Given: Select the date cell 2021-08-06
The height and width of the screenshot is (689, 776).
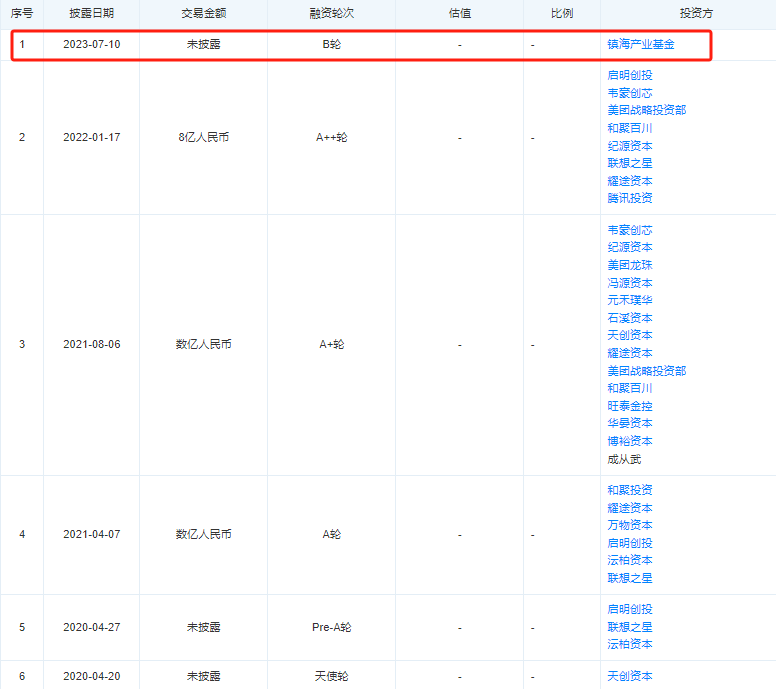Looking at the screenshot, I should tap(92, 344).
